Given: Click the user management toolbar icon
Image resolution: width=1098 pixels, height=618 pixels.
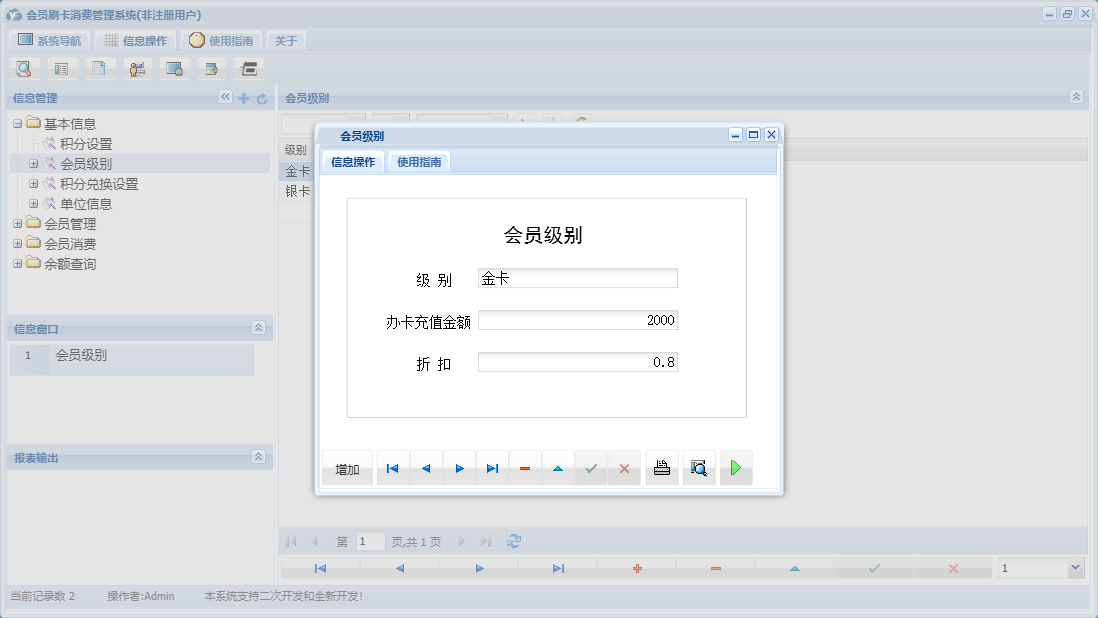Looking at the screenshot, I should (137, 68).
